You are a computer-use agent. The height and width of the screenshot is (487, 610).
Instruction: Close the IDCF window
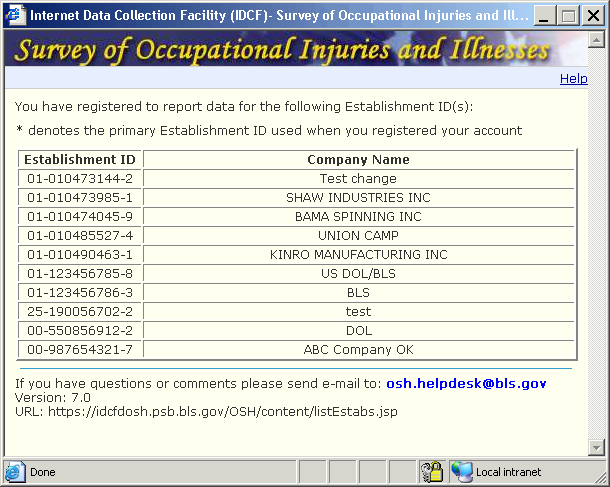click(591, 16)
